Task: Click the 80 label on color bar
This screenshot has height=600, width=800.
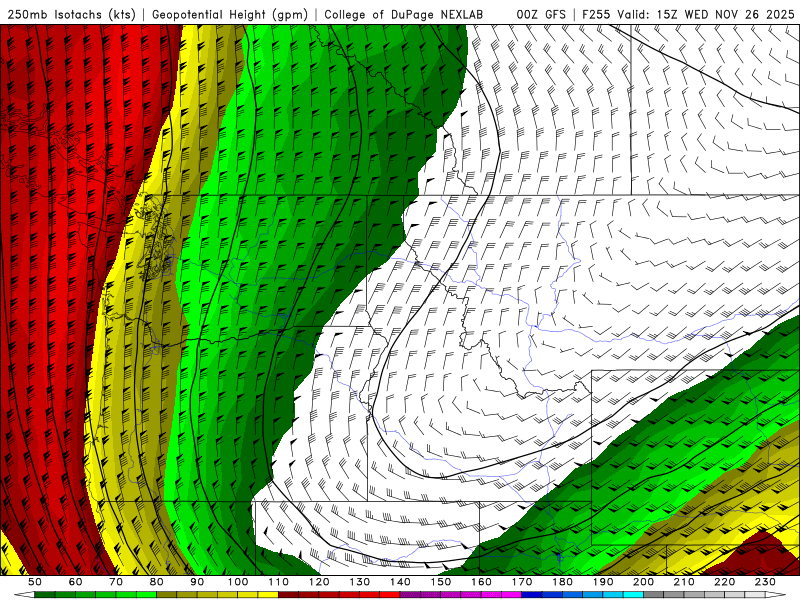Action: click(156, 582)
